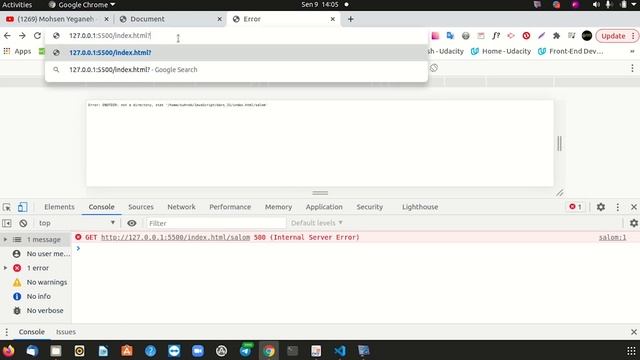Open a new browser tab
This screenshot has width=640, height=360.
click(x=351, y=19)
